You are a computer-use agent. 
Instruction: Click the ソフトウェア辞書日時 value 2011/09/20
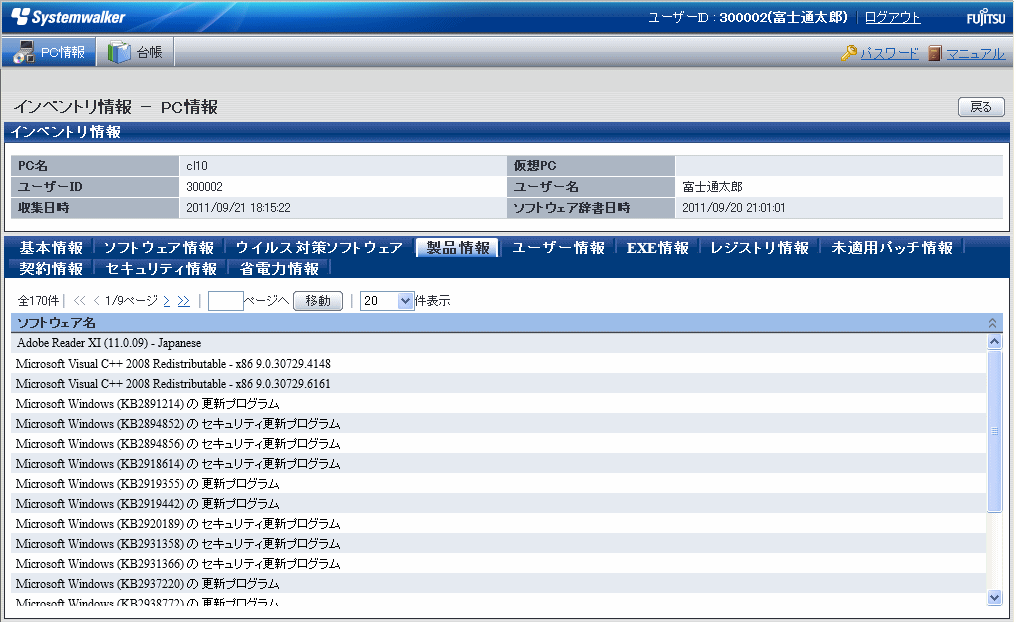tap(733, 208)
